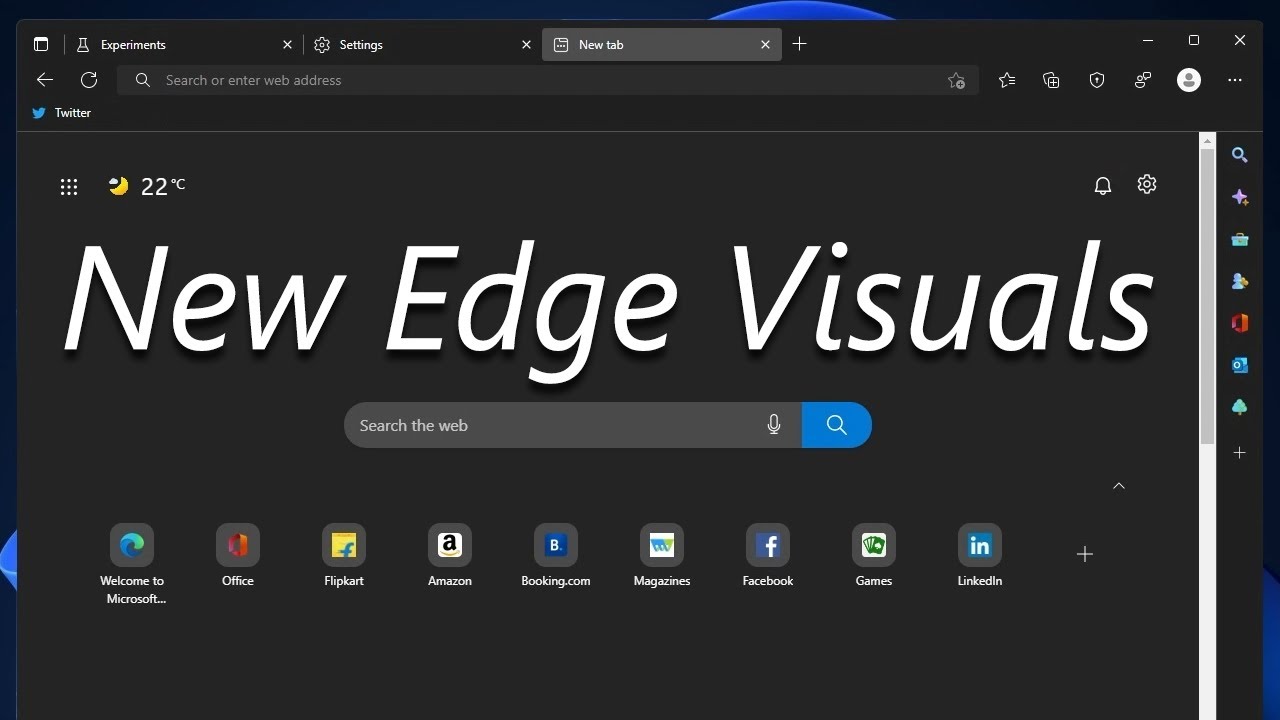This screenshot has height=720, width=1280.
Task: Close the New tab tab
Action: pyautogui.click(x=765, y=45)
